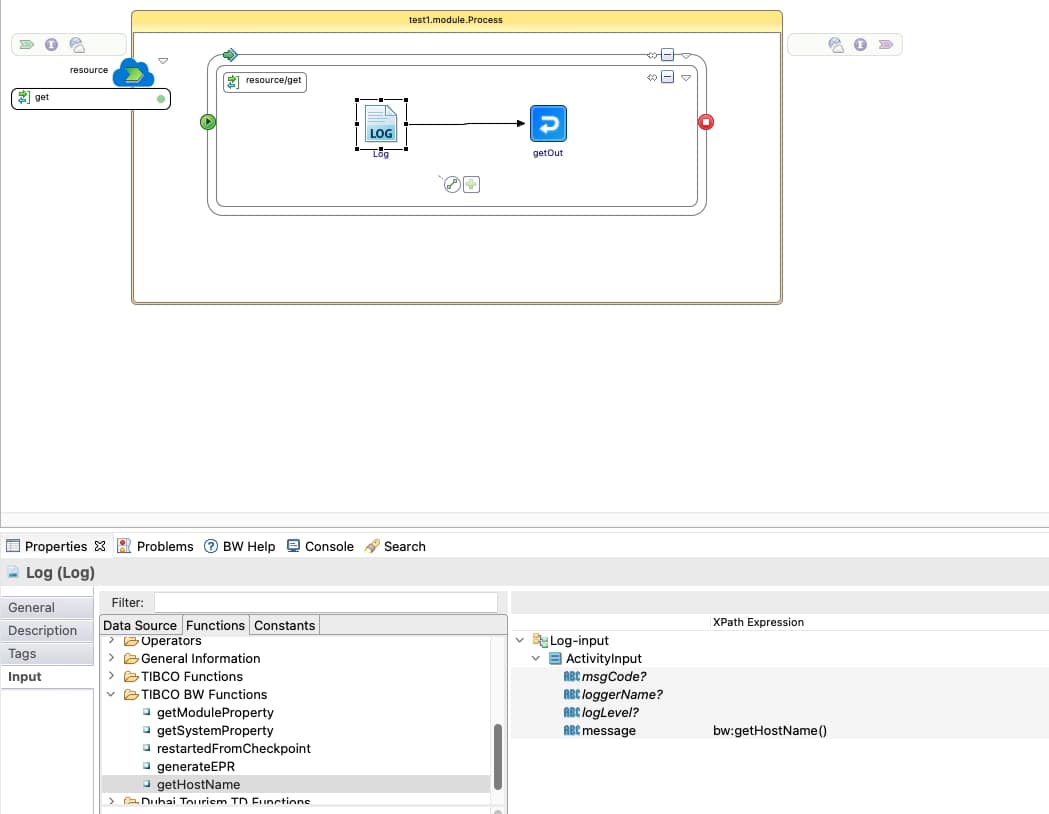Select the Log activity in the process canvas

(381, 124)
